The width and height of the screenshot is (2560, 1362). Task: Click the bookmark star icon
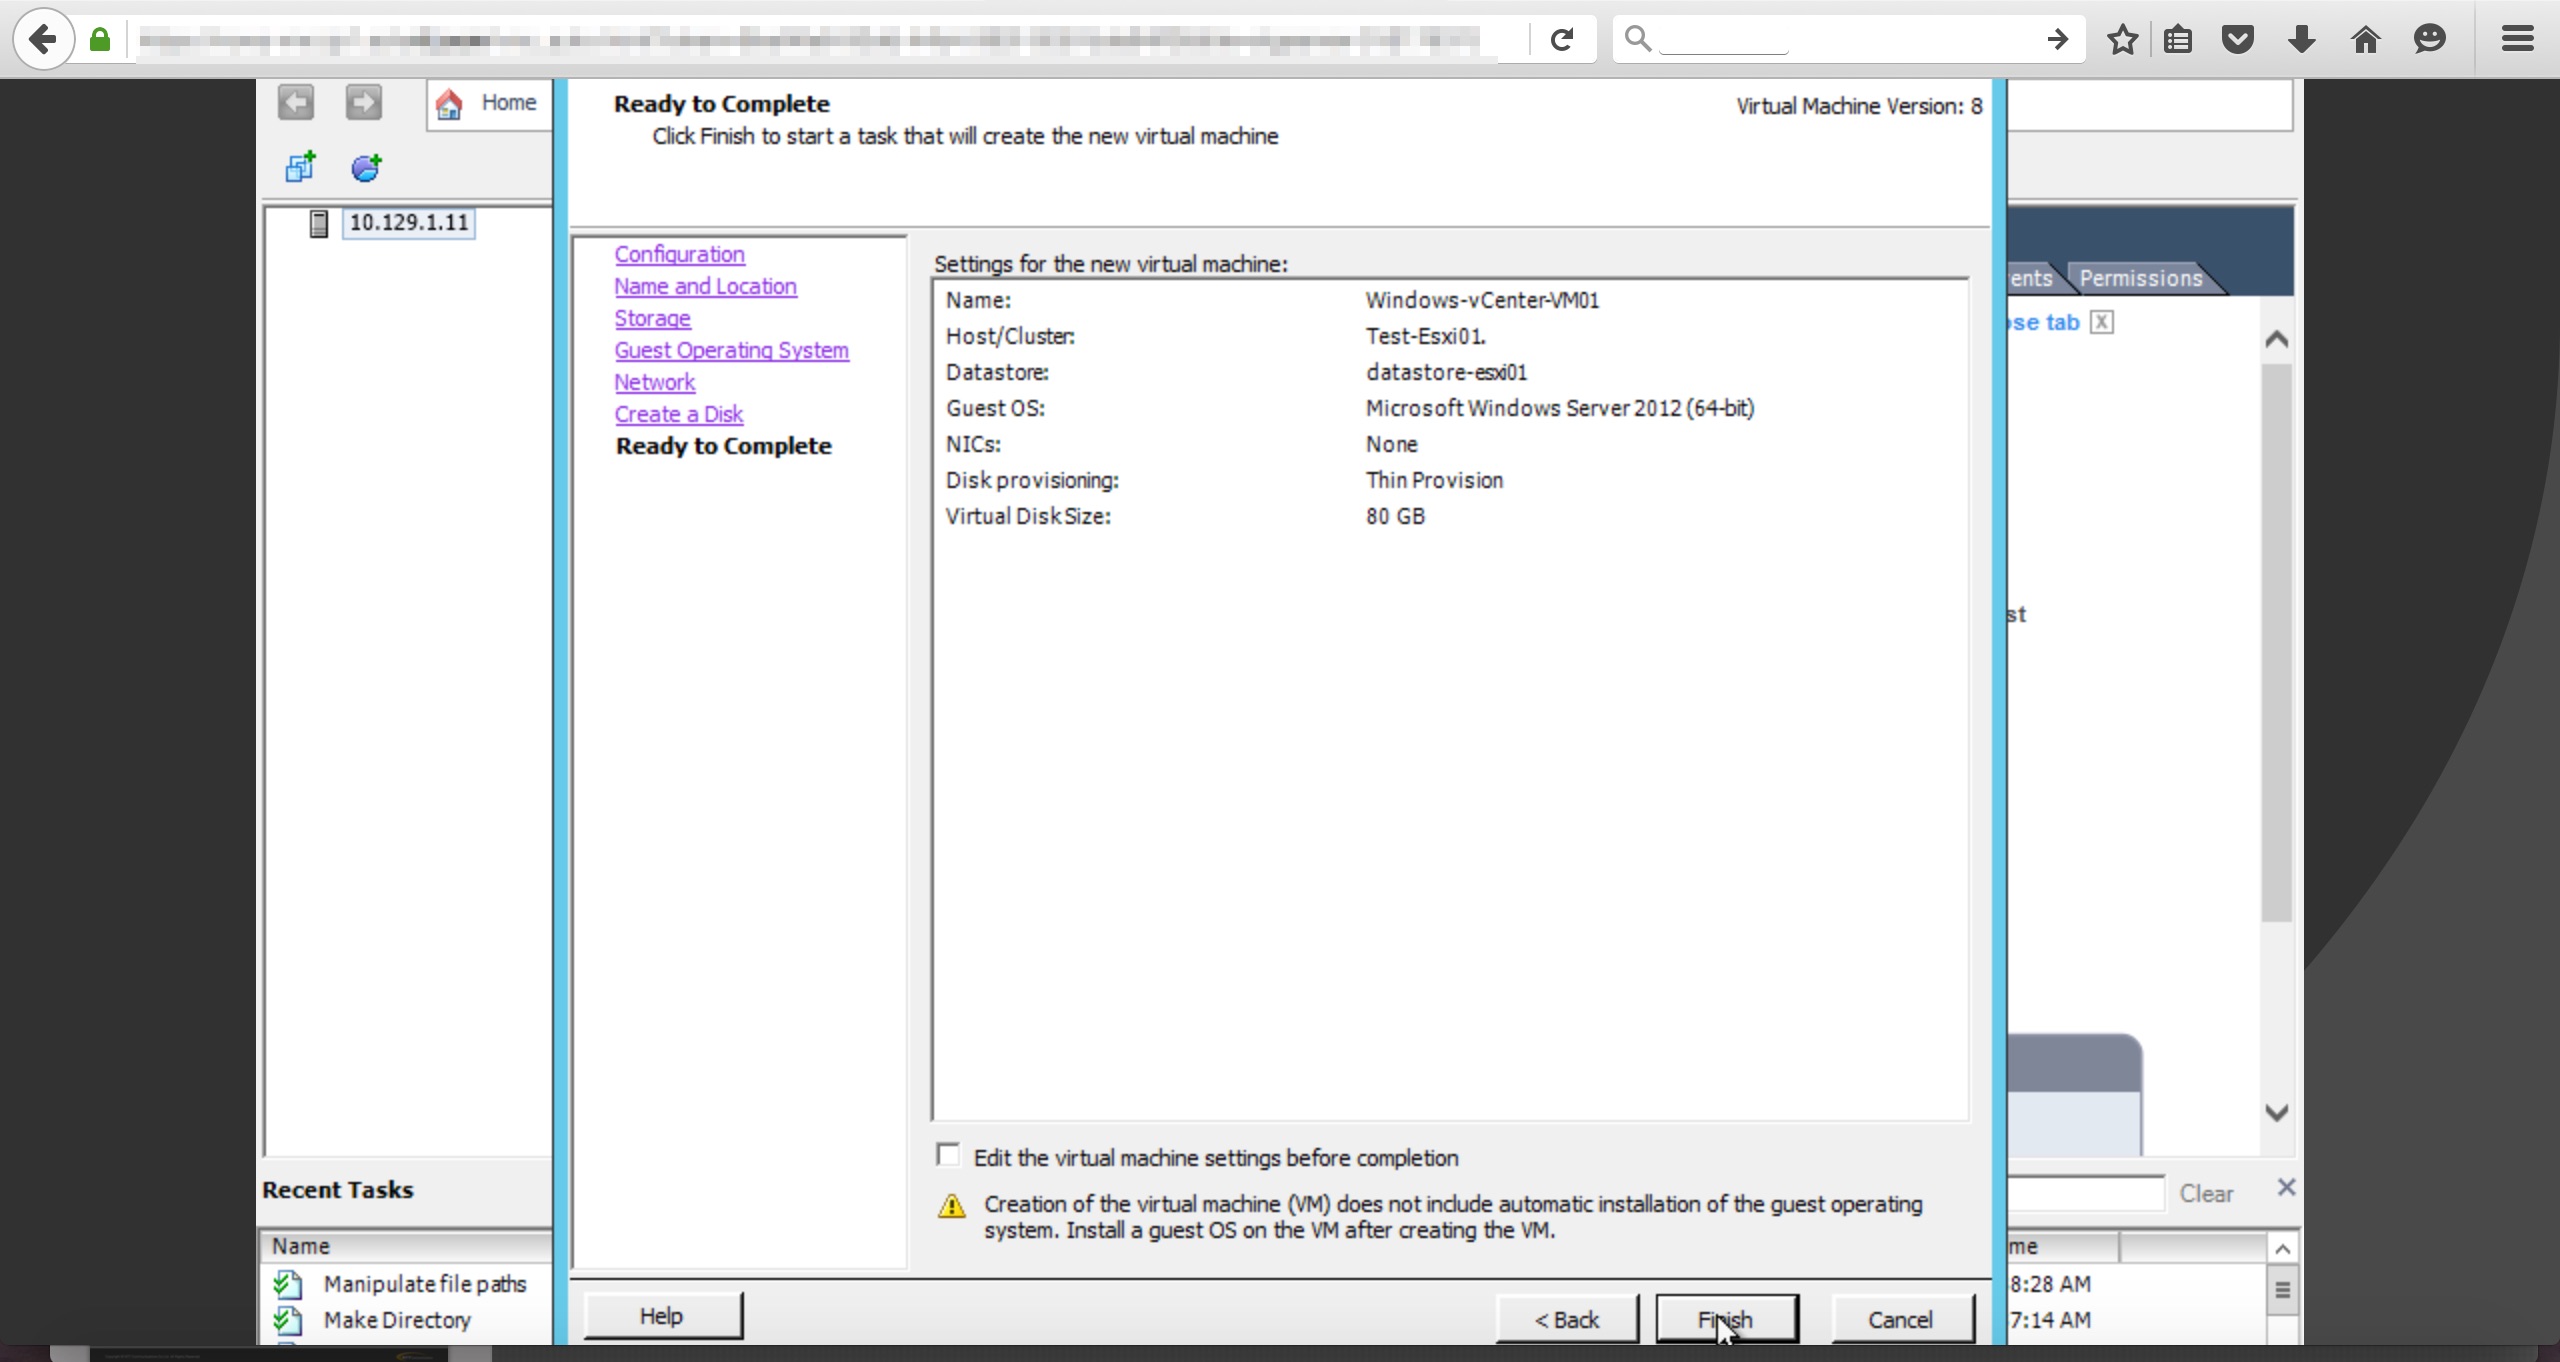tap(2122, 40)
